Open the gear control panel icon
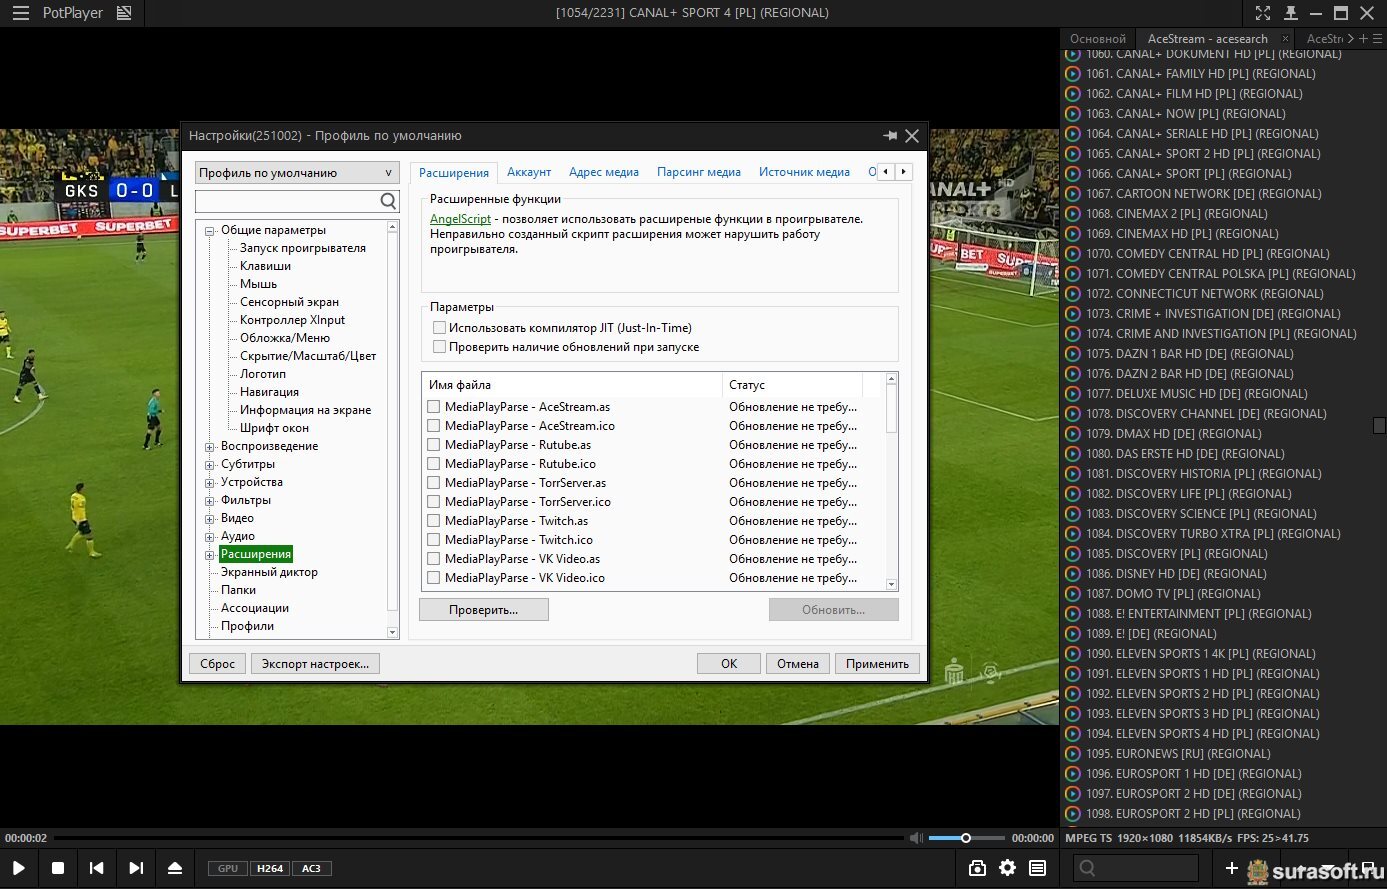 1007,868
